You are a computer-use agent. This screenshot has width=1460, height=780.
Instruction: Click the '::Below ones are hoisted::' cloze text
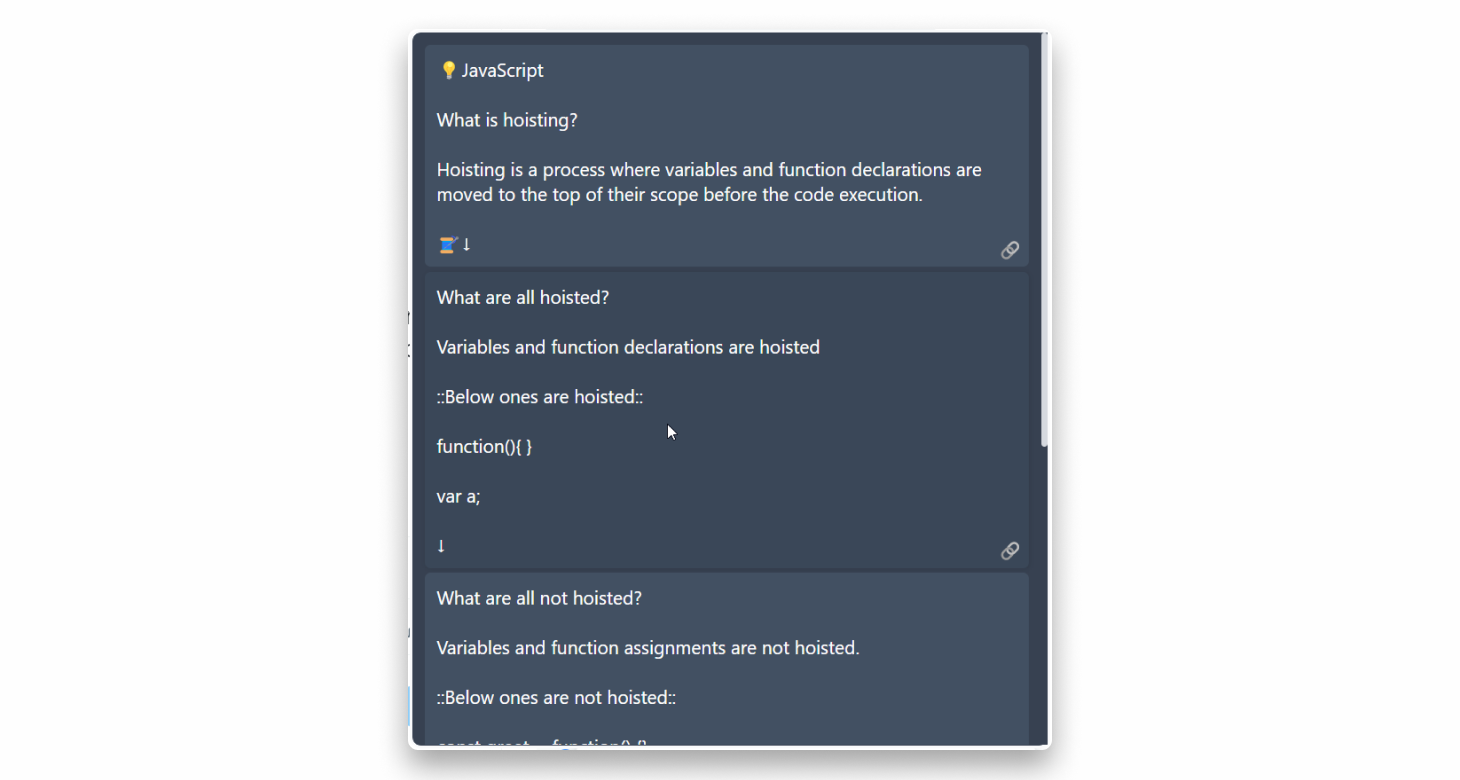click(539, 397)
